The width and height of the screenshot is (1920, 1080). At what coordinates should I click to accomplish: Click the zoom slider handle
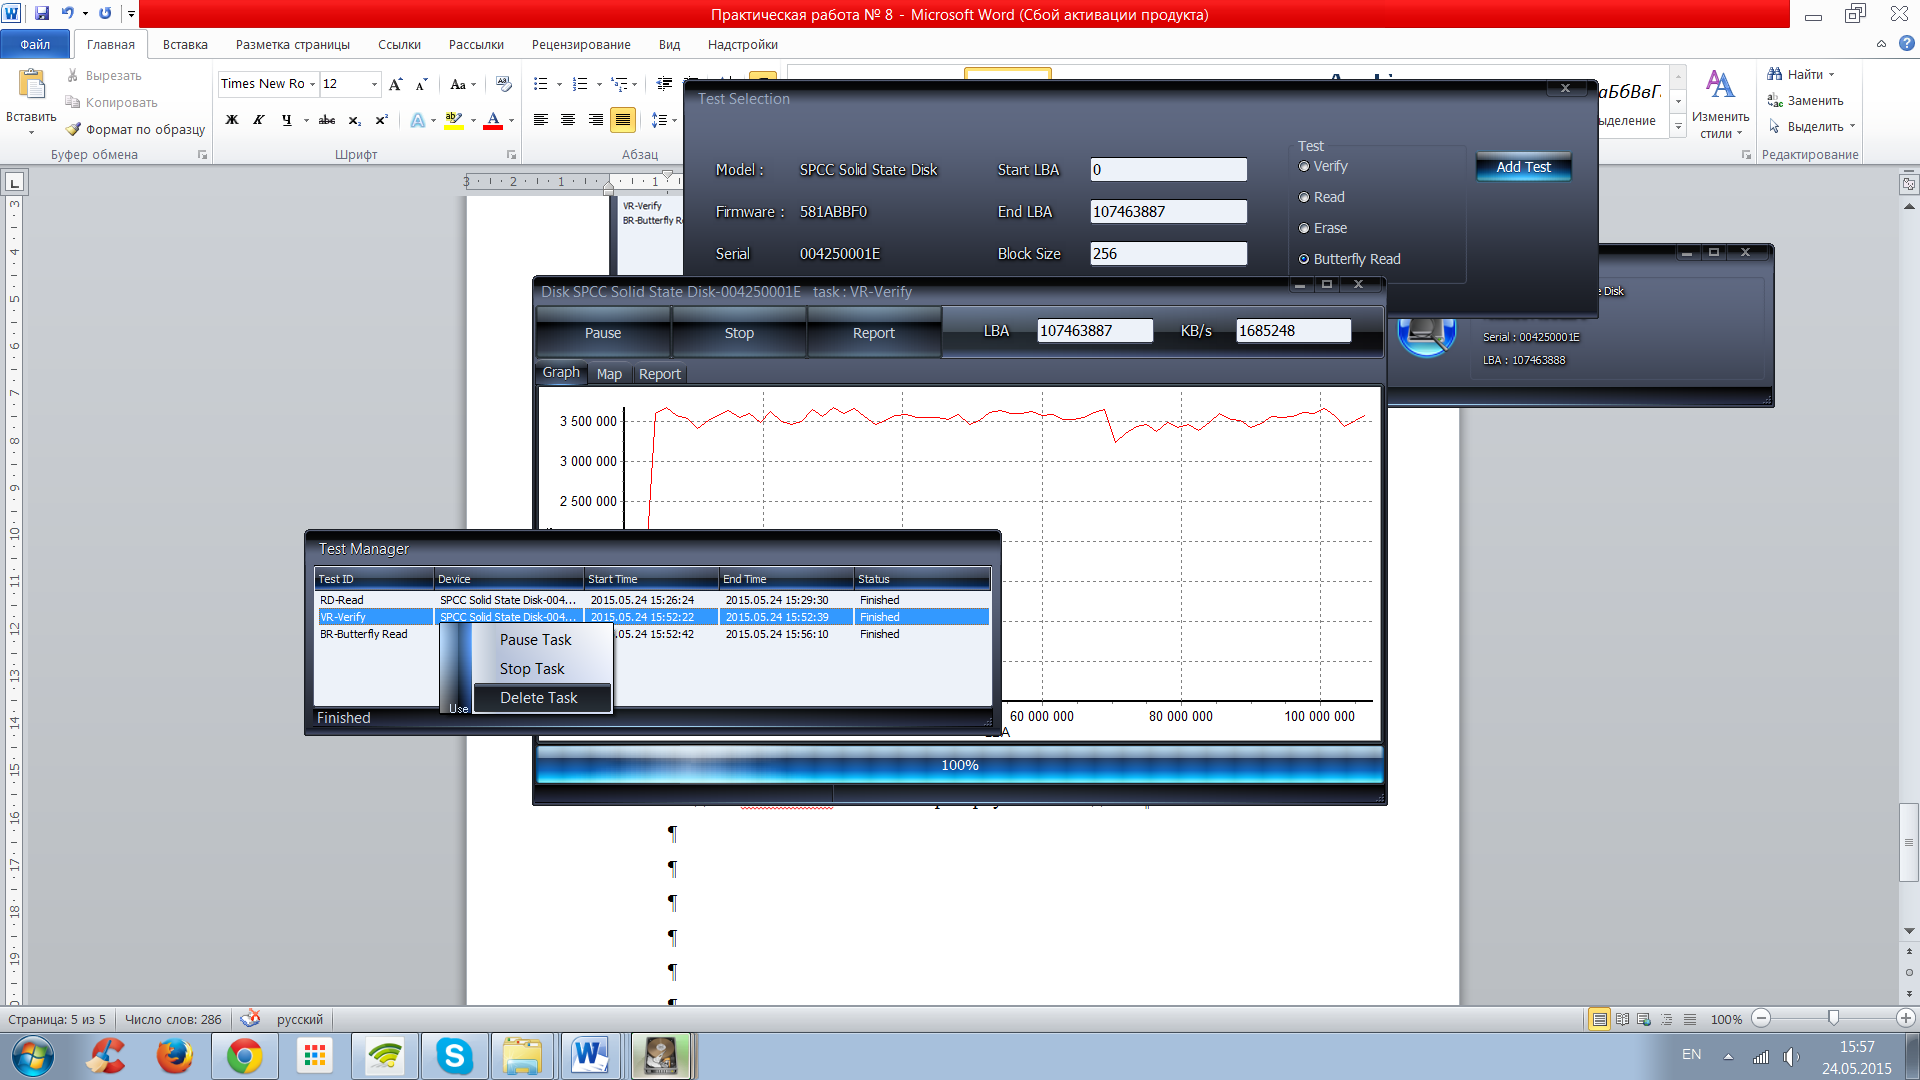pos(1833,1018)
